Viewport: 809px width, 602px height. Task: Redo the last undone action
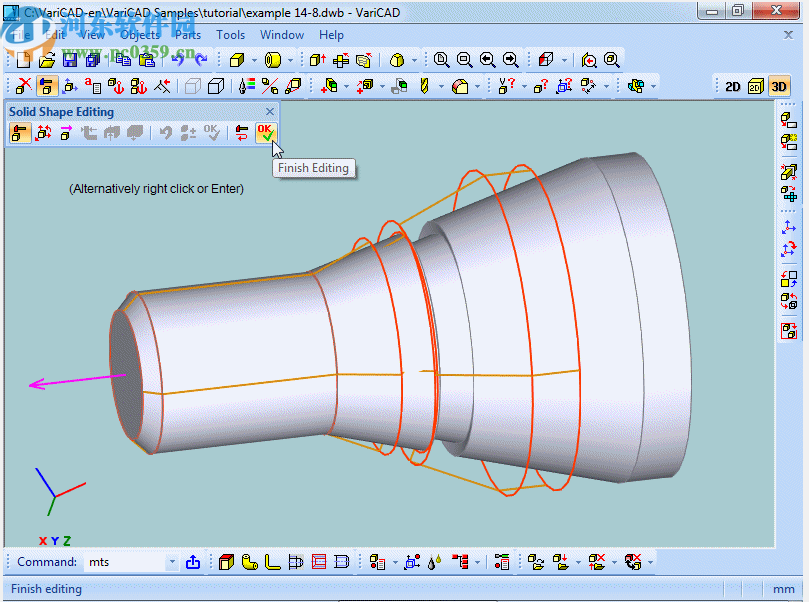click(x=201, y=60)
